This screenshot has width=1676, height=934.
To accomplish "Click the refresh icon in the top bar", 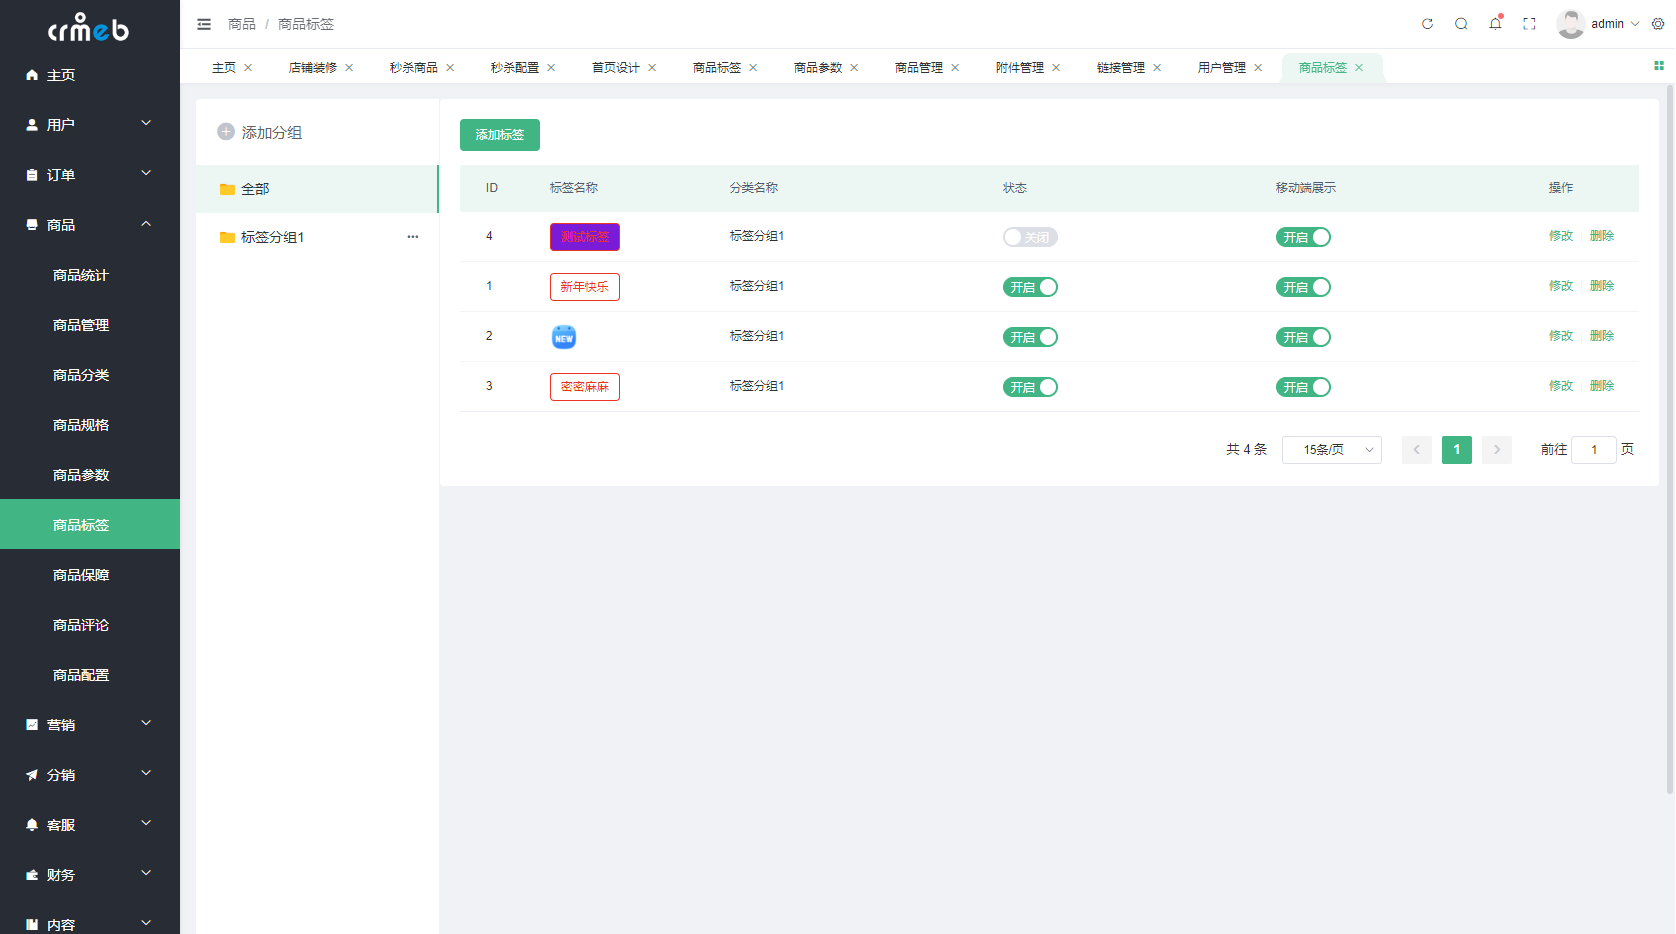I will coord(1427,24).
